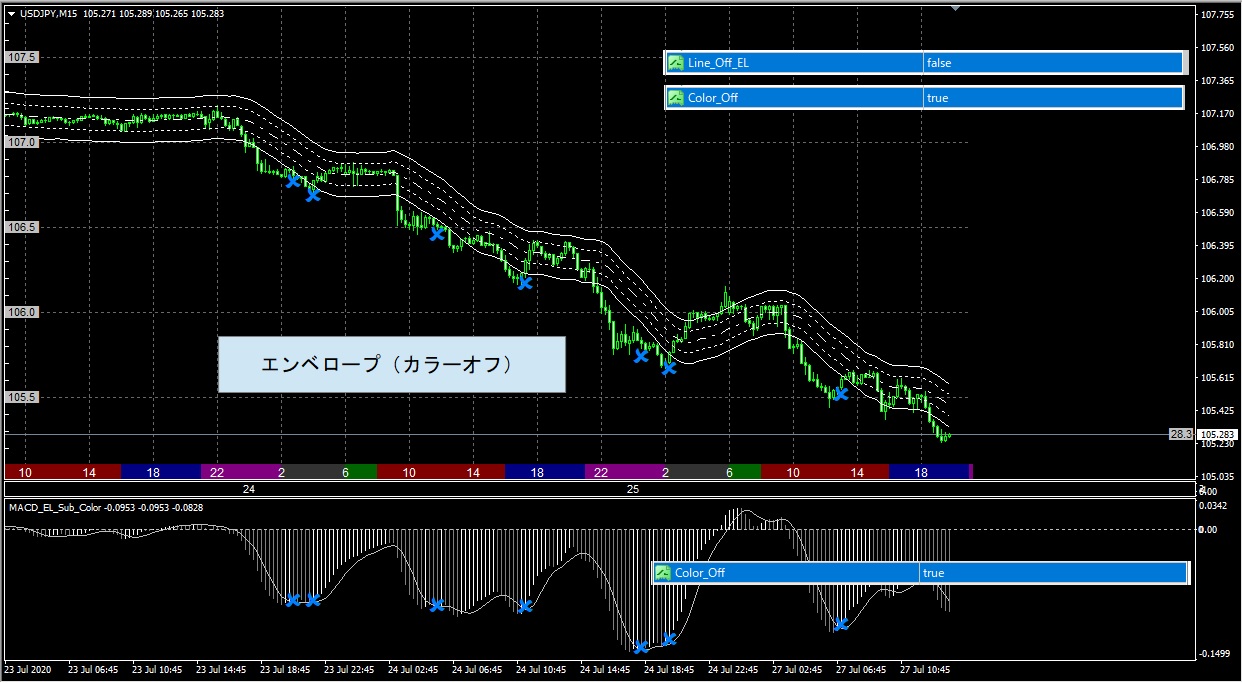The height and width of the screenshot is (683, 1242).
Task: Click the 105.5 level label
Action: (22, 398)
